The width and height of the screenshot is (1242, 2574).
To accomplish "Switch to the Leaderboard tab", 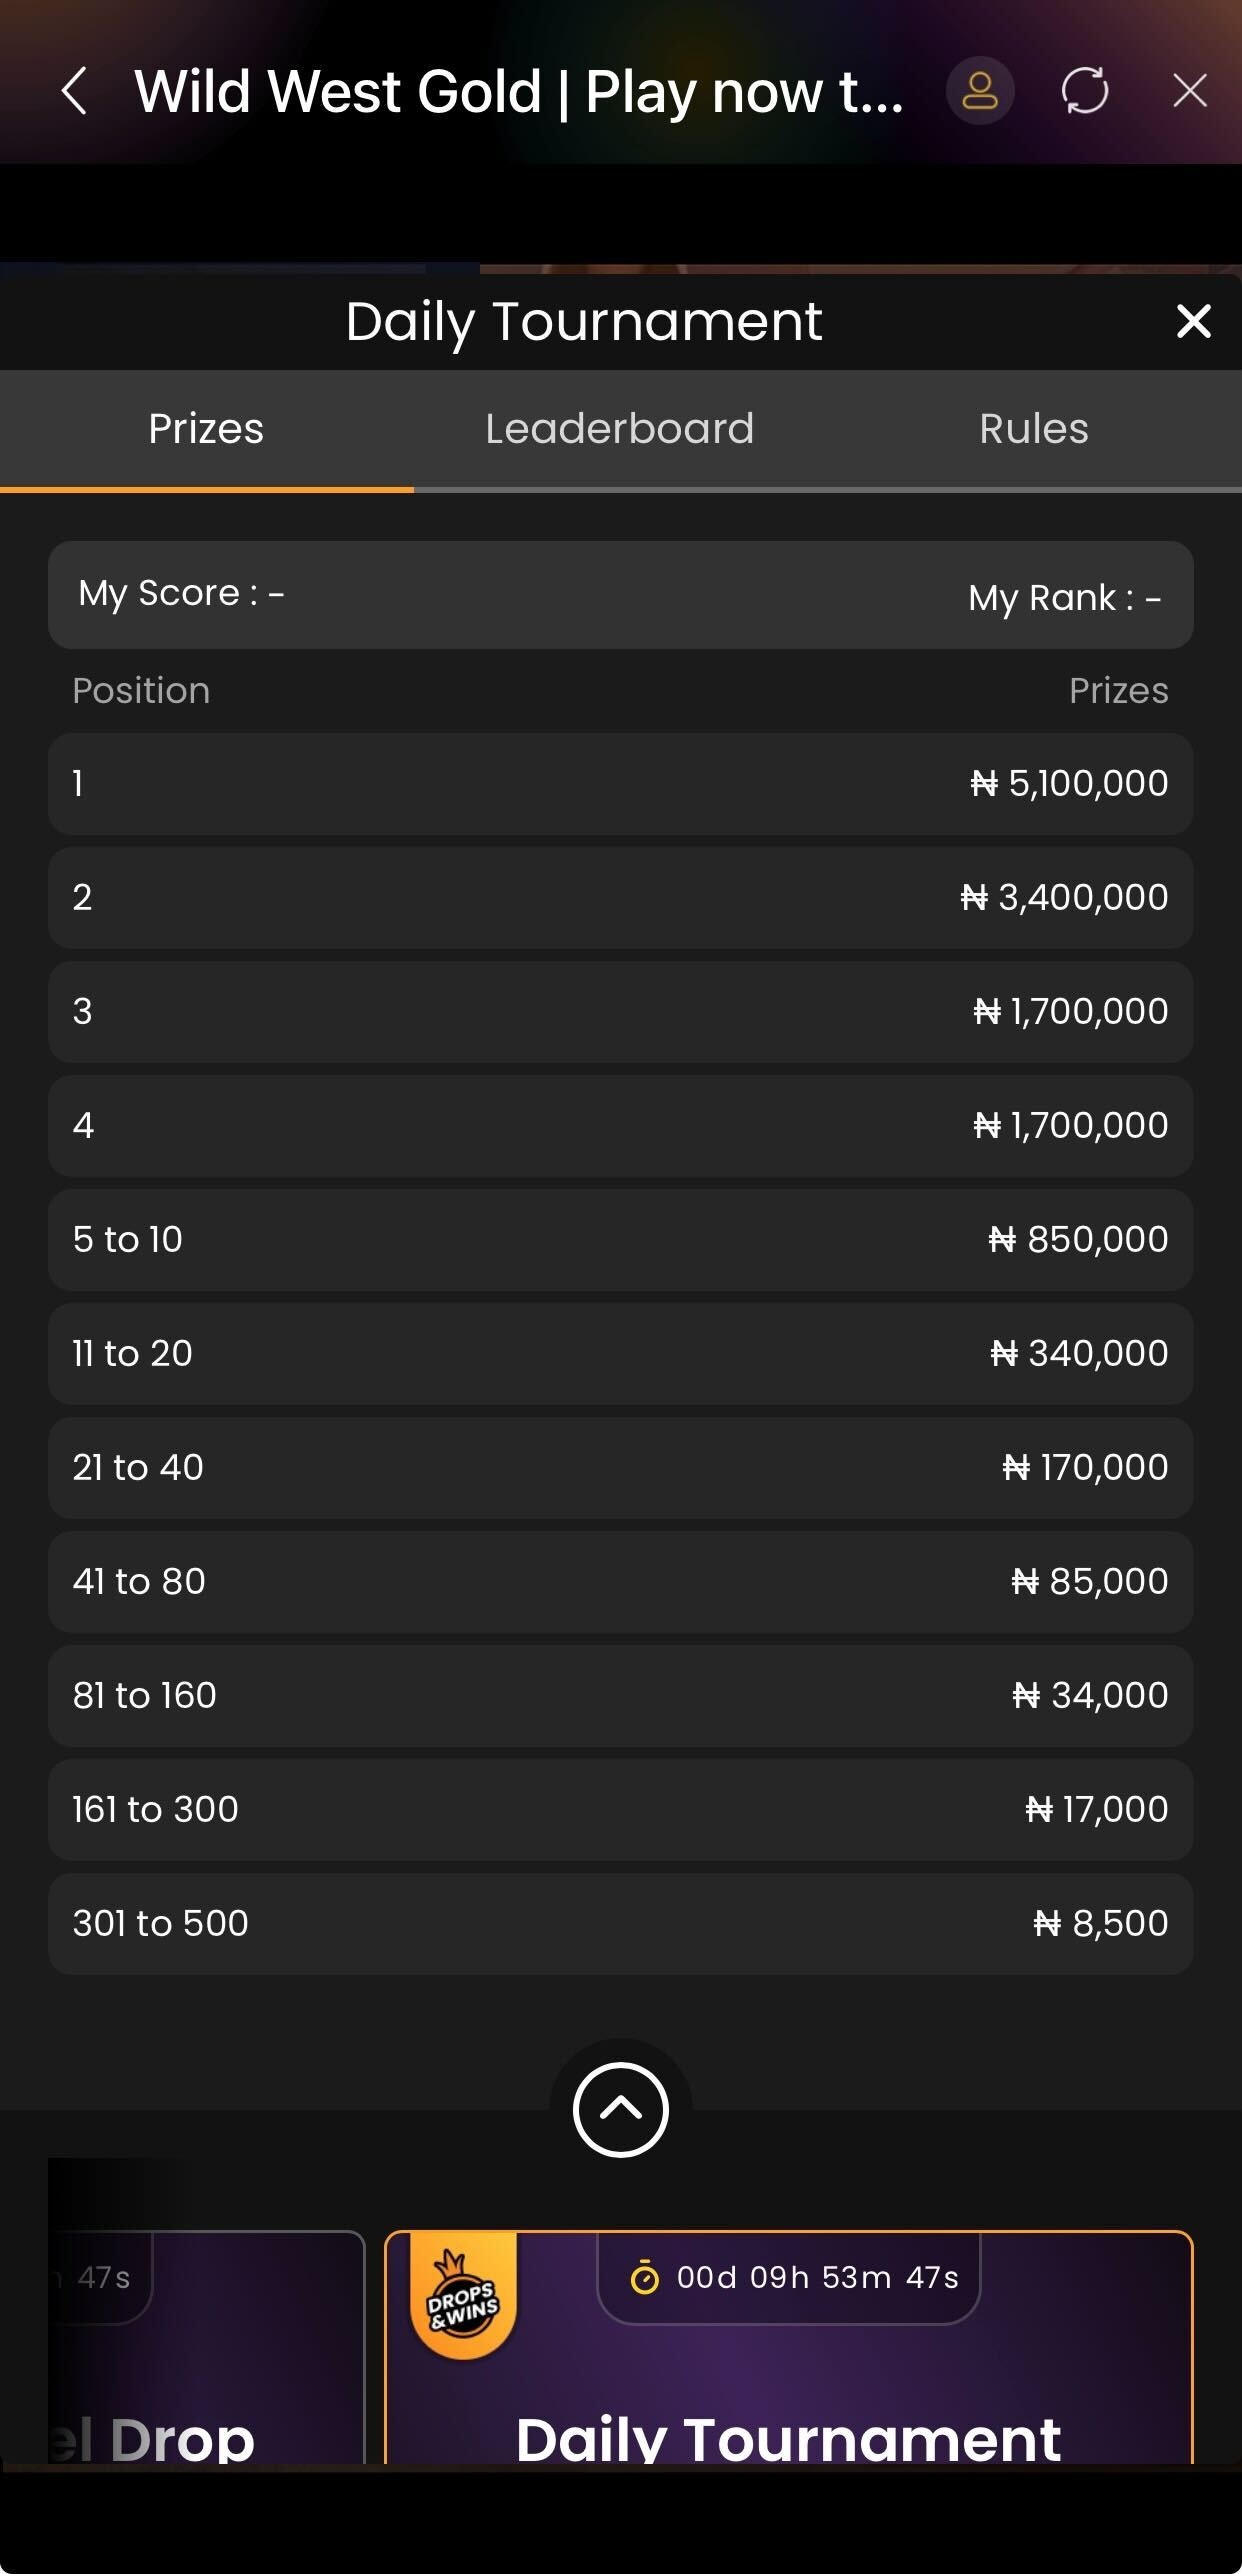I will point(619,429).
